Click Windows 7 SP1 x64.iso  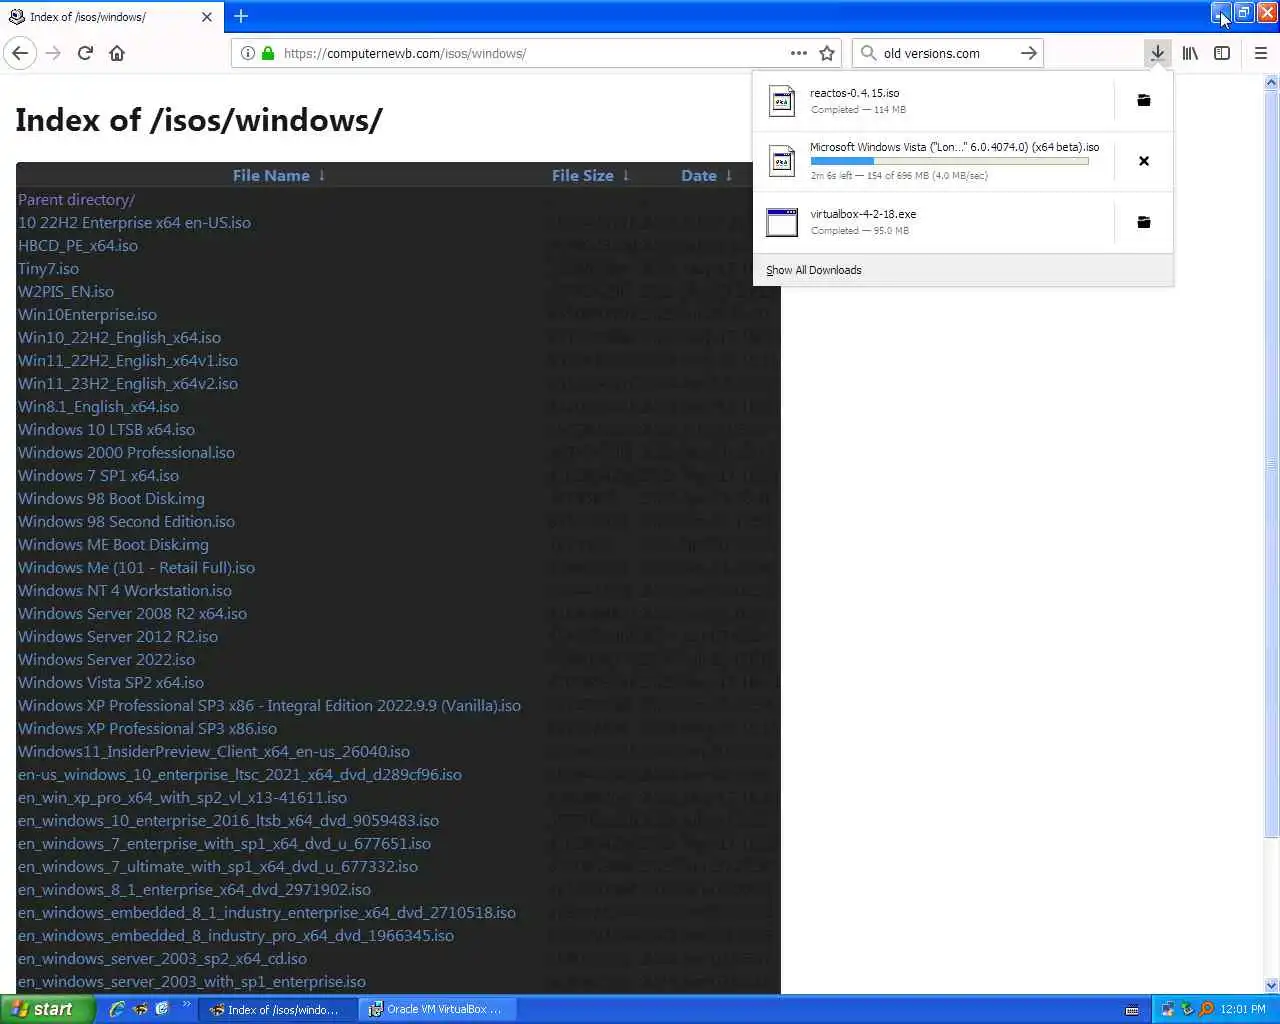98,476
